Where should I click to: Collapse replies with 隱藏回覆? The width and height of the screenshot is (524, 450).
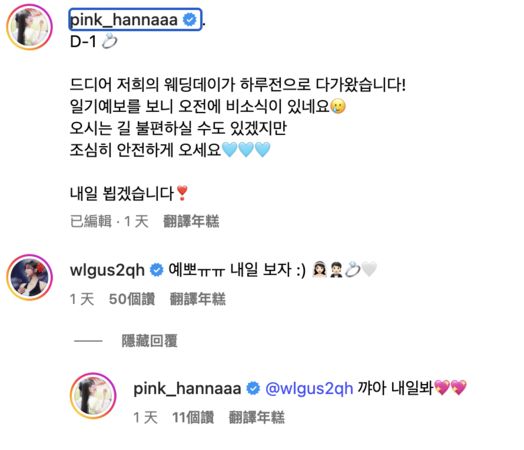pyautogui.click(x=149, y=341)
